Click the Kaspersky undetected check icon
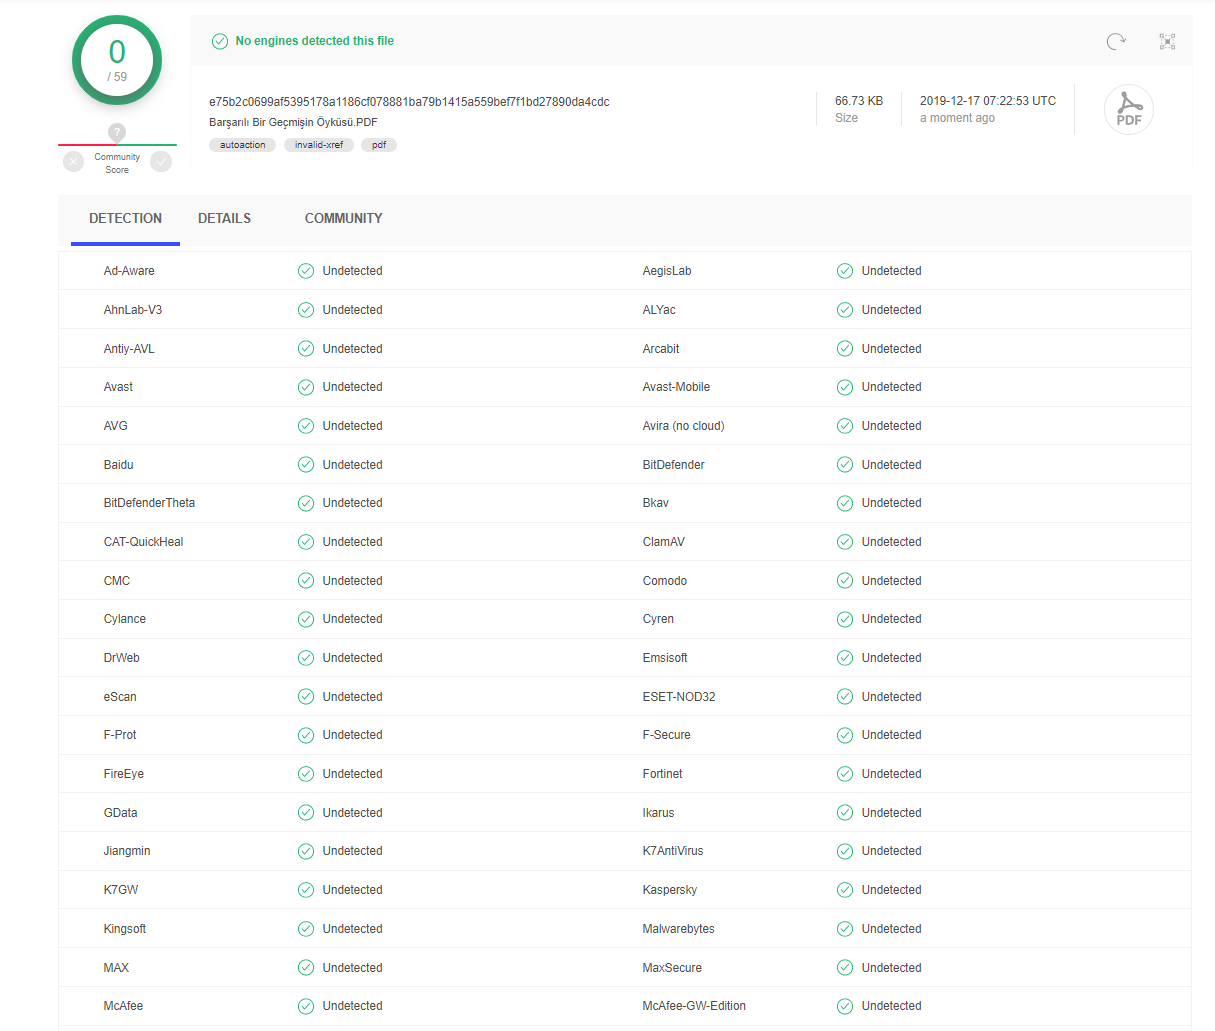Image resolution: width=1215 pixels, height=1031 pixels. [845, 890]
